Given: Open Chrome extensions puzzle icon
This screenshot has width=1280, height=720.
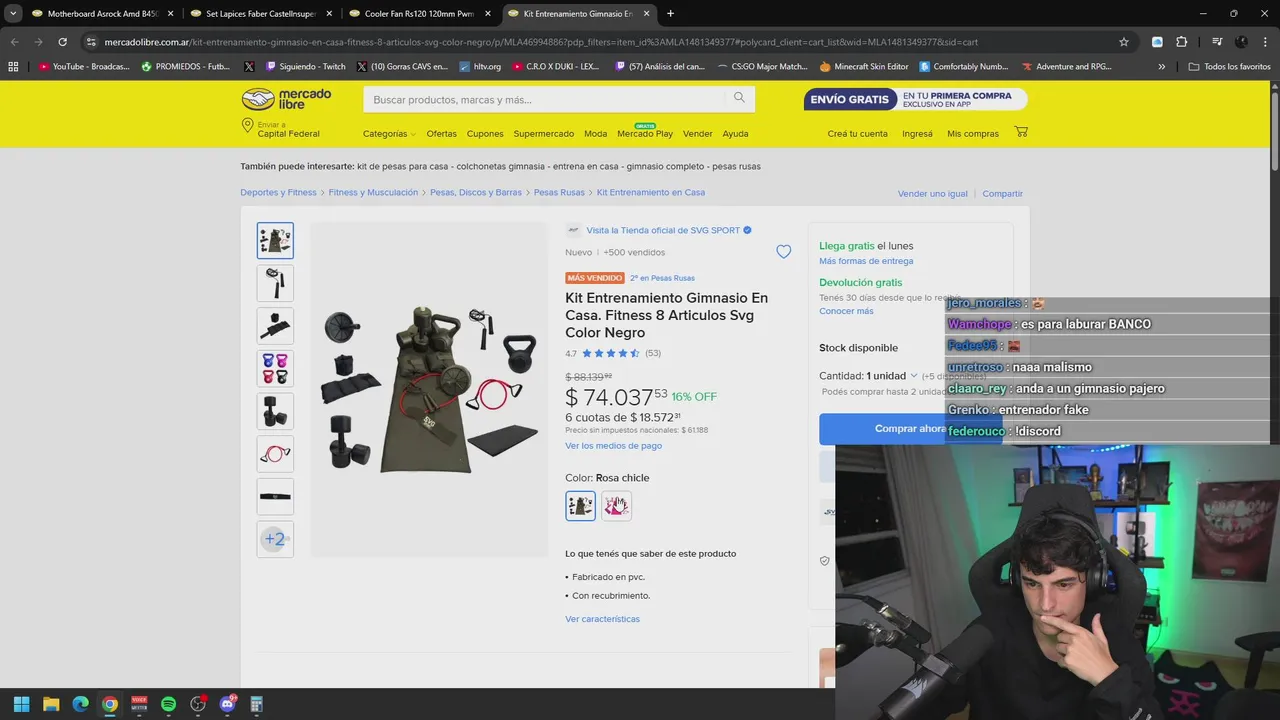Looking at the screenshot, I should [x=1181, y=42].
